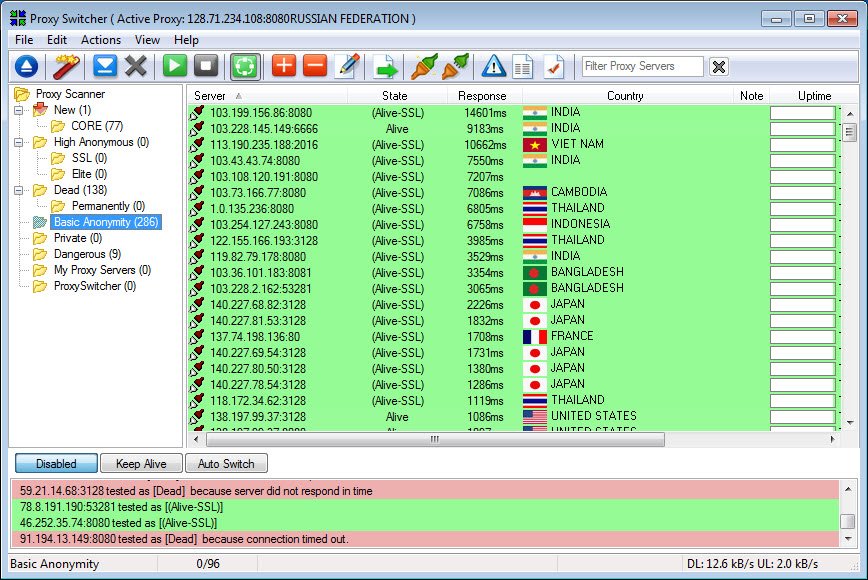Click the gray X delete toolbar icon
Viewport: 868px width, 580px height.
pos(136,66)
